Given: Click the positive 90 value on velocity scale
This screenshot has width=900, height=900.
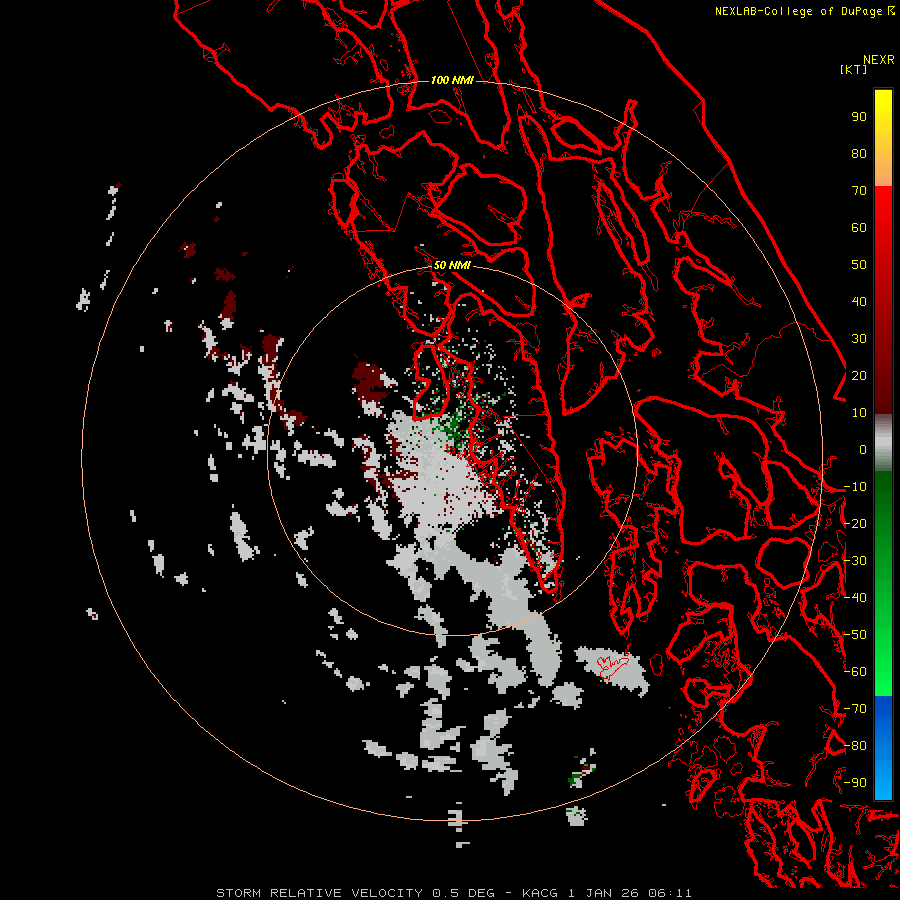Looking at the screenshot, I should tap(859, 117).
